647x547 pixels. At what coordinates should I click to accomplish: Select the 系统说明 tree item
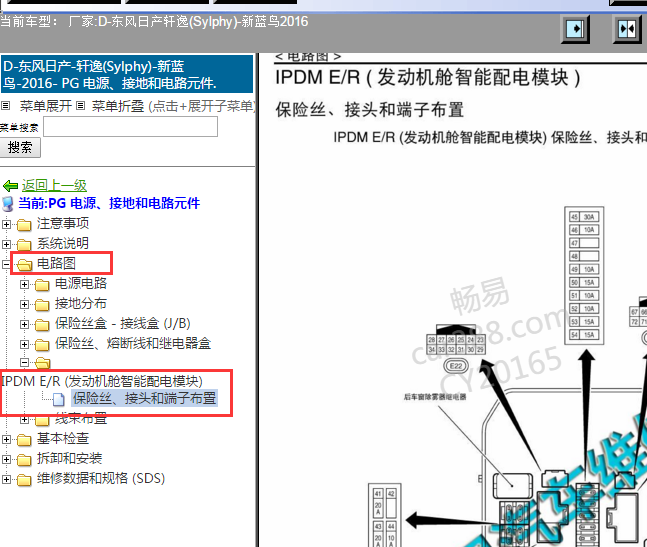[63, 243]
